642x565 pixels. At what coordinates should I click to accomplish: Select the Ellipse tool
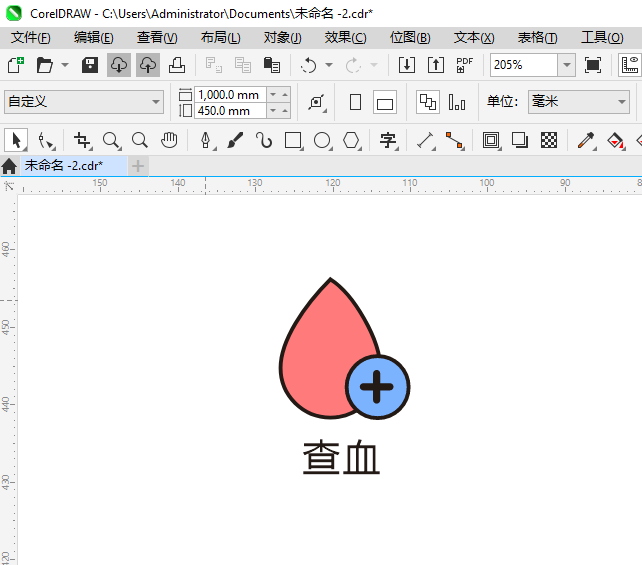[x=322, y=140]
